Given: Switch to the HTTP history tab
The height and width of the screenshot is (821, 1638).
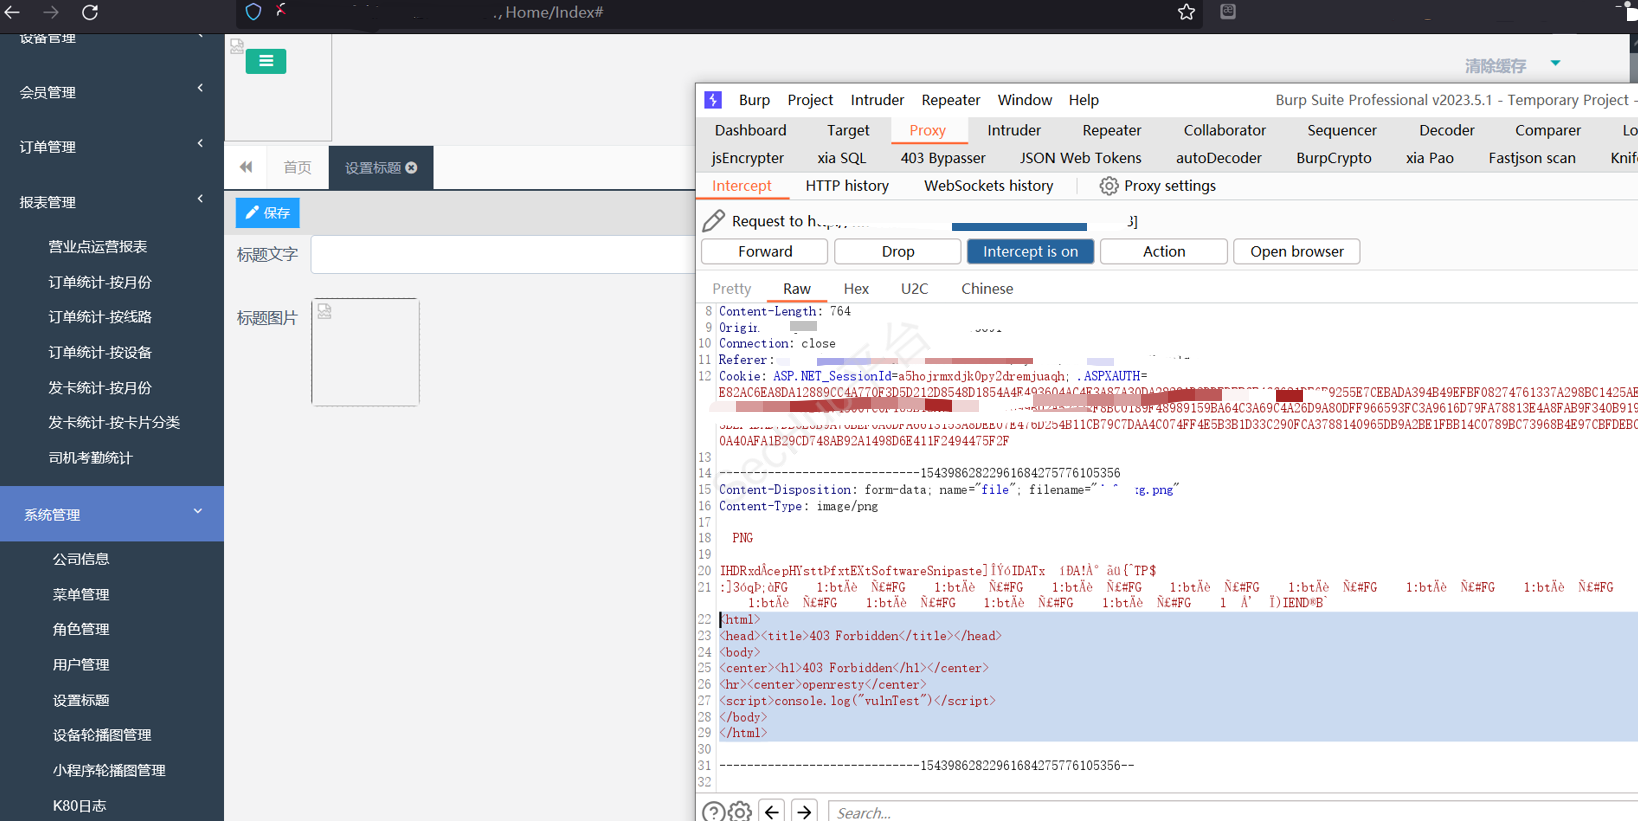Looking at the screenshot, I should [x=846, y=186].
